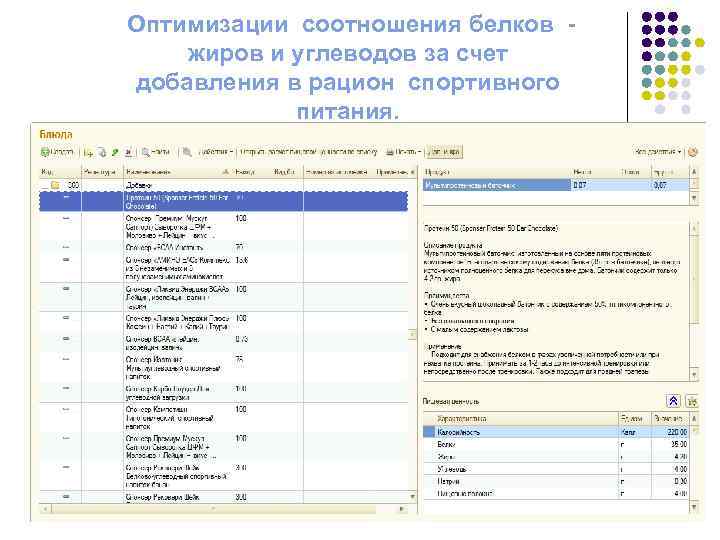The width and height of the screenshot is (720, 540).
Task: Click the cancel search magnifier icon
Action: [x=187, y=152]
